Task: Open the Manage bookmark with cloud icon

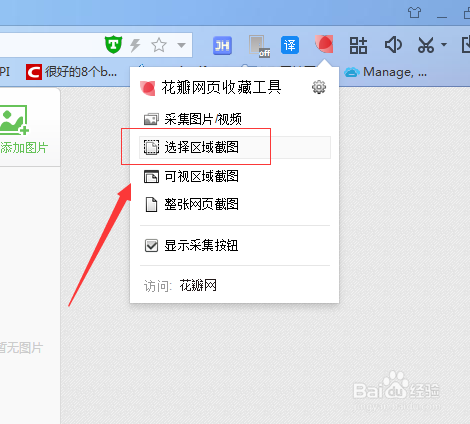Action: pyautogui.click(x=386, y=72)
